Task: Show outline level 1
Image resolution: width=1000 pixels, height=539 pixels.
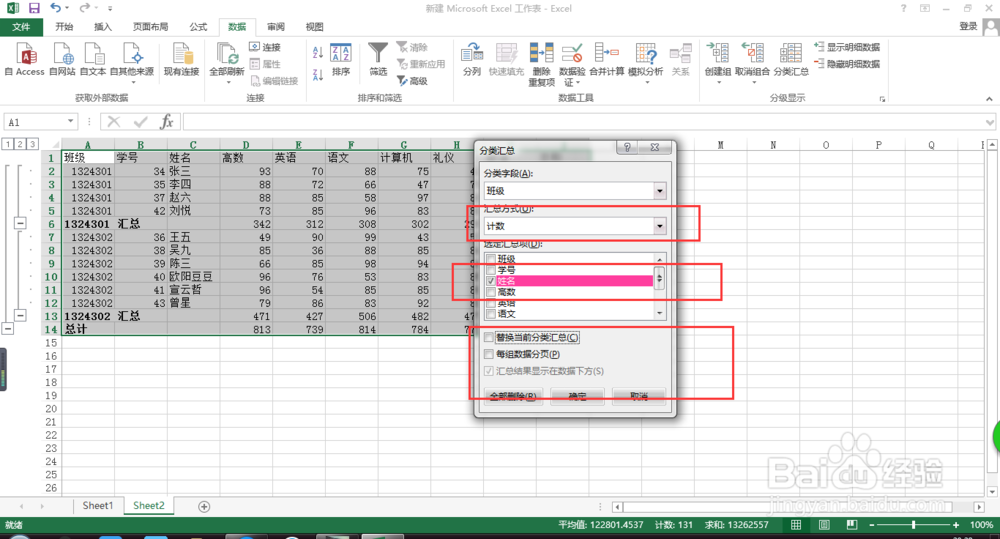Action: point(8,144)
